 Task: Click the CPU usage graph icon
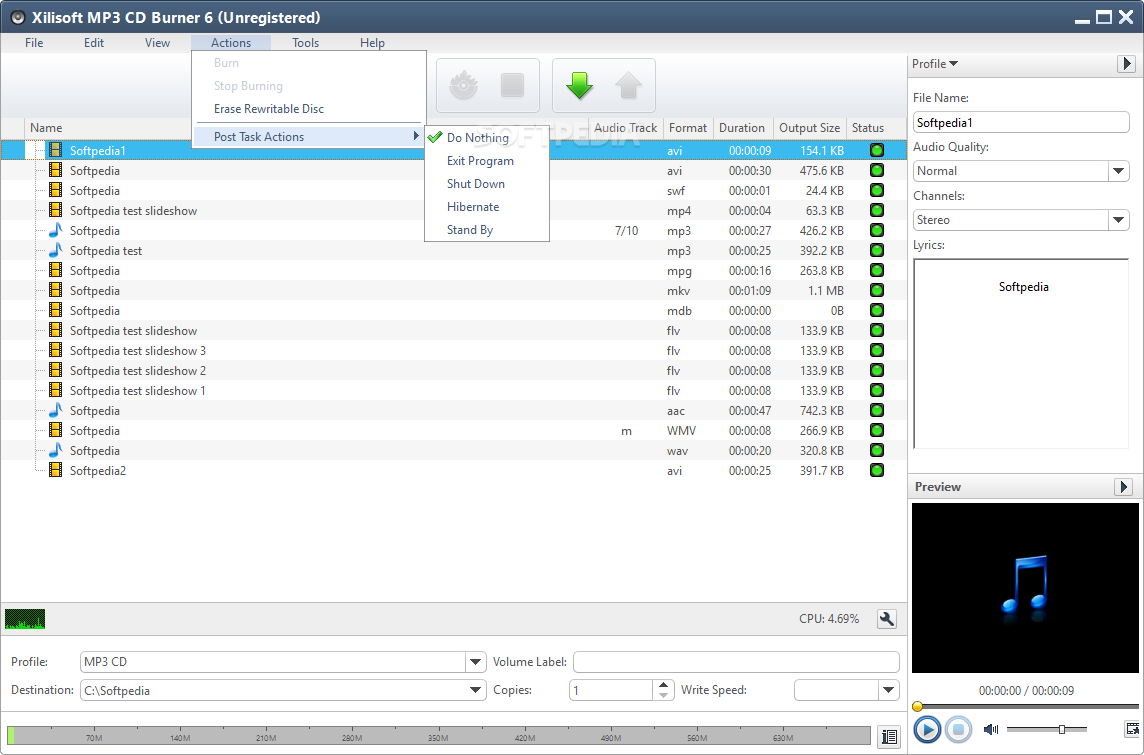[25, 619]
